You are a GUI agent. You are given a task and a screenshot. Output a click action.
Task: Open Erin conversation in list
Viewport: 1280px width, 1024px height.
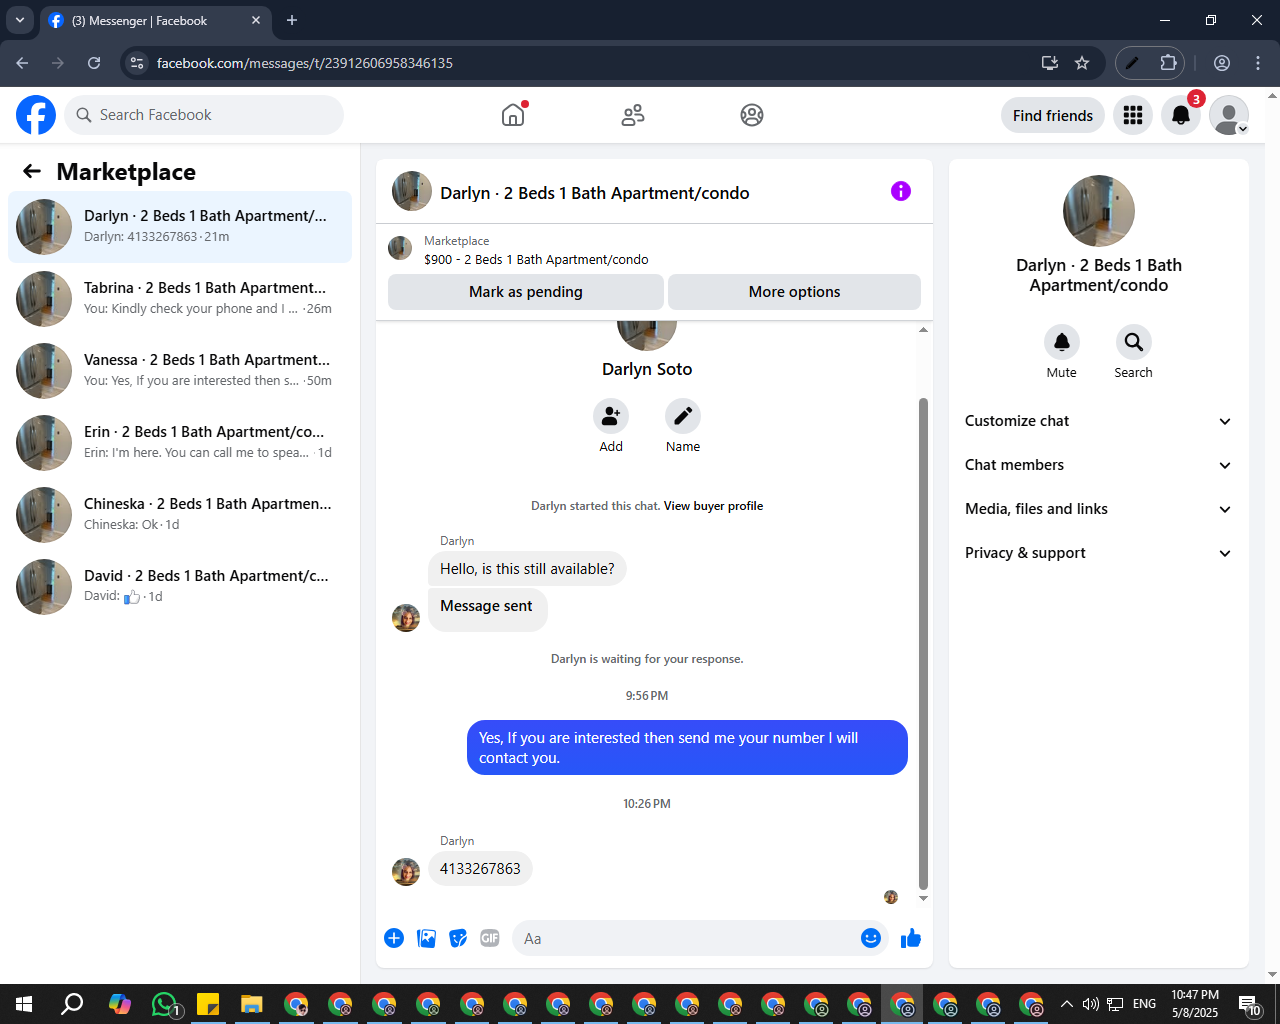pos(180,443)
